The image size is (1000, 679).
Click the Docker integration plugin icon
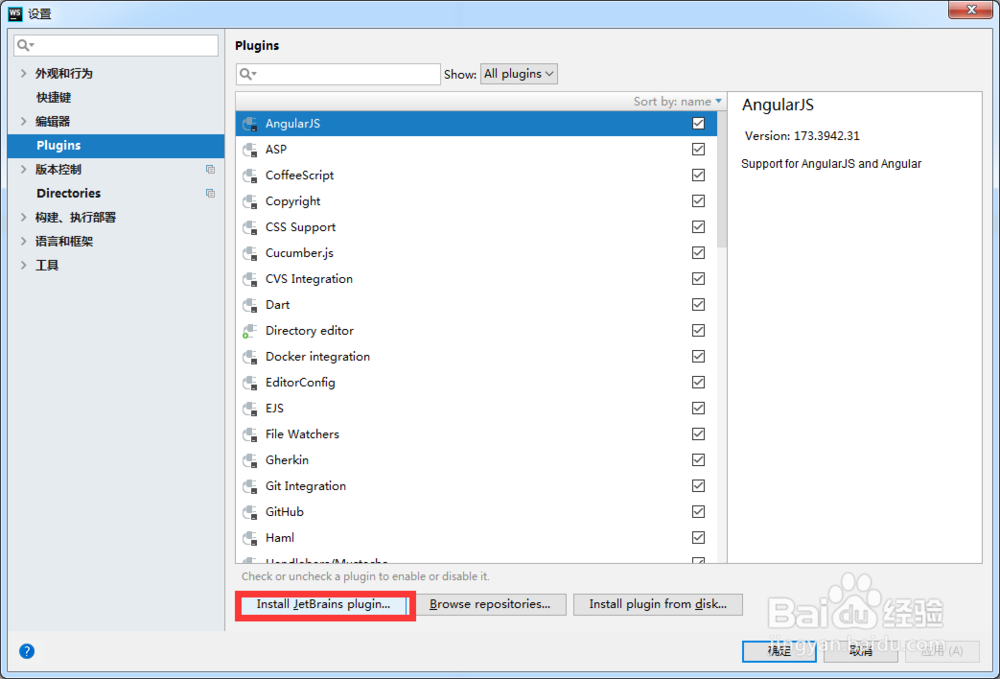point(250,357)
